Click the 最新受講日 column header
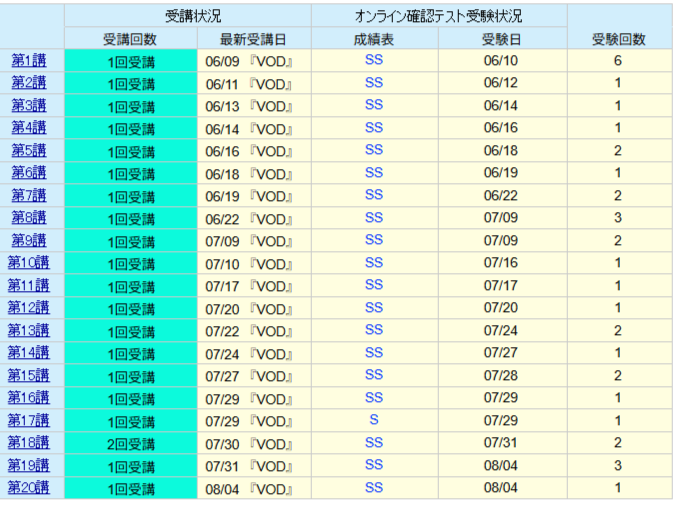This screenshot has height=507, width=679. click(x=253, y=39)
